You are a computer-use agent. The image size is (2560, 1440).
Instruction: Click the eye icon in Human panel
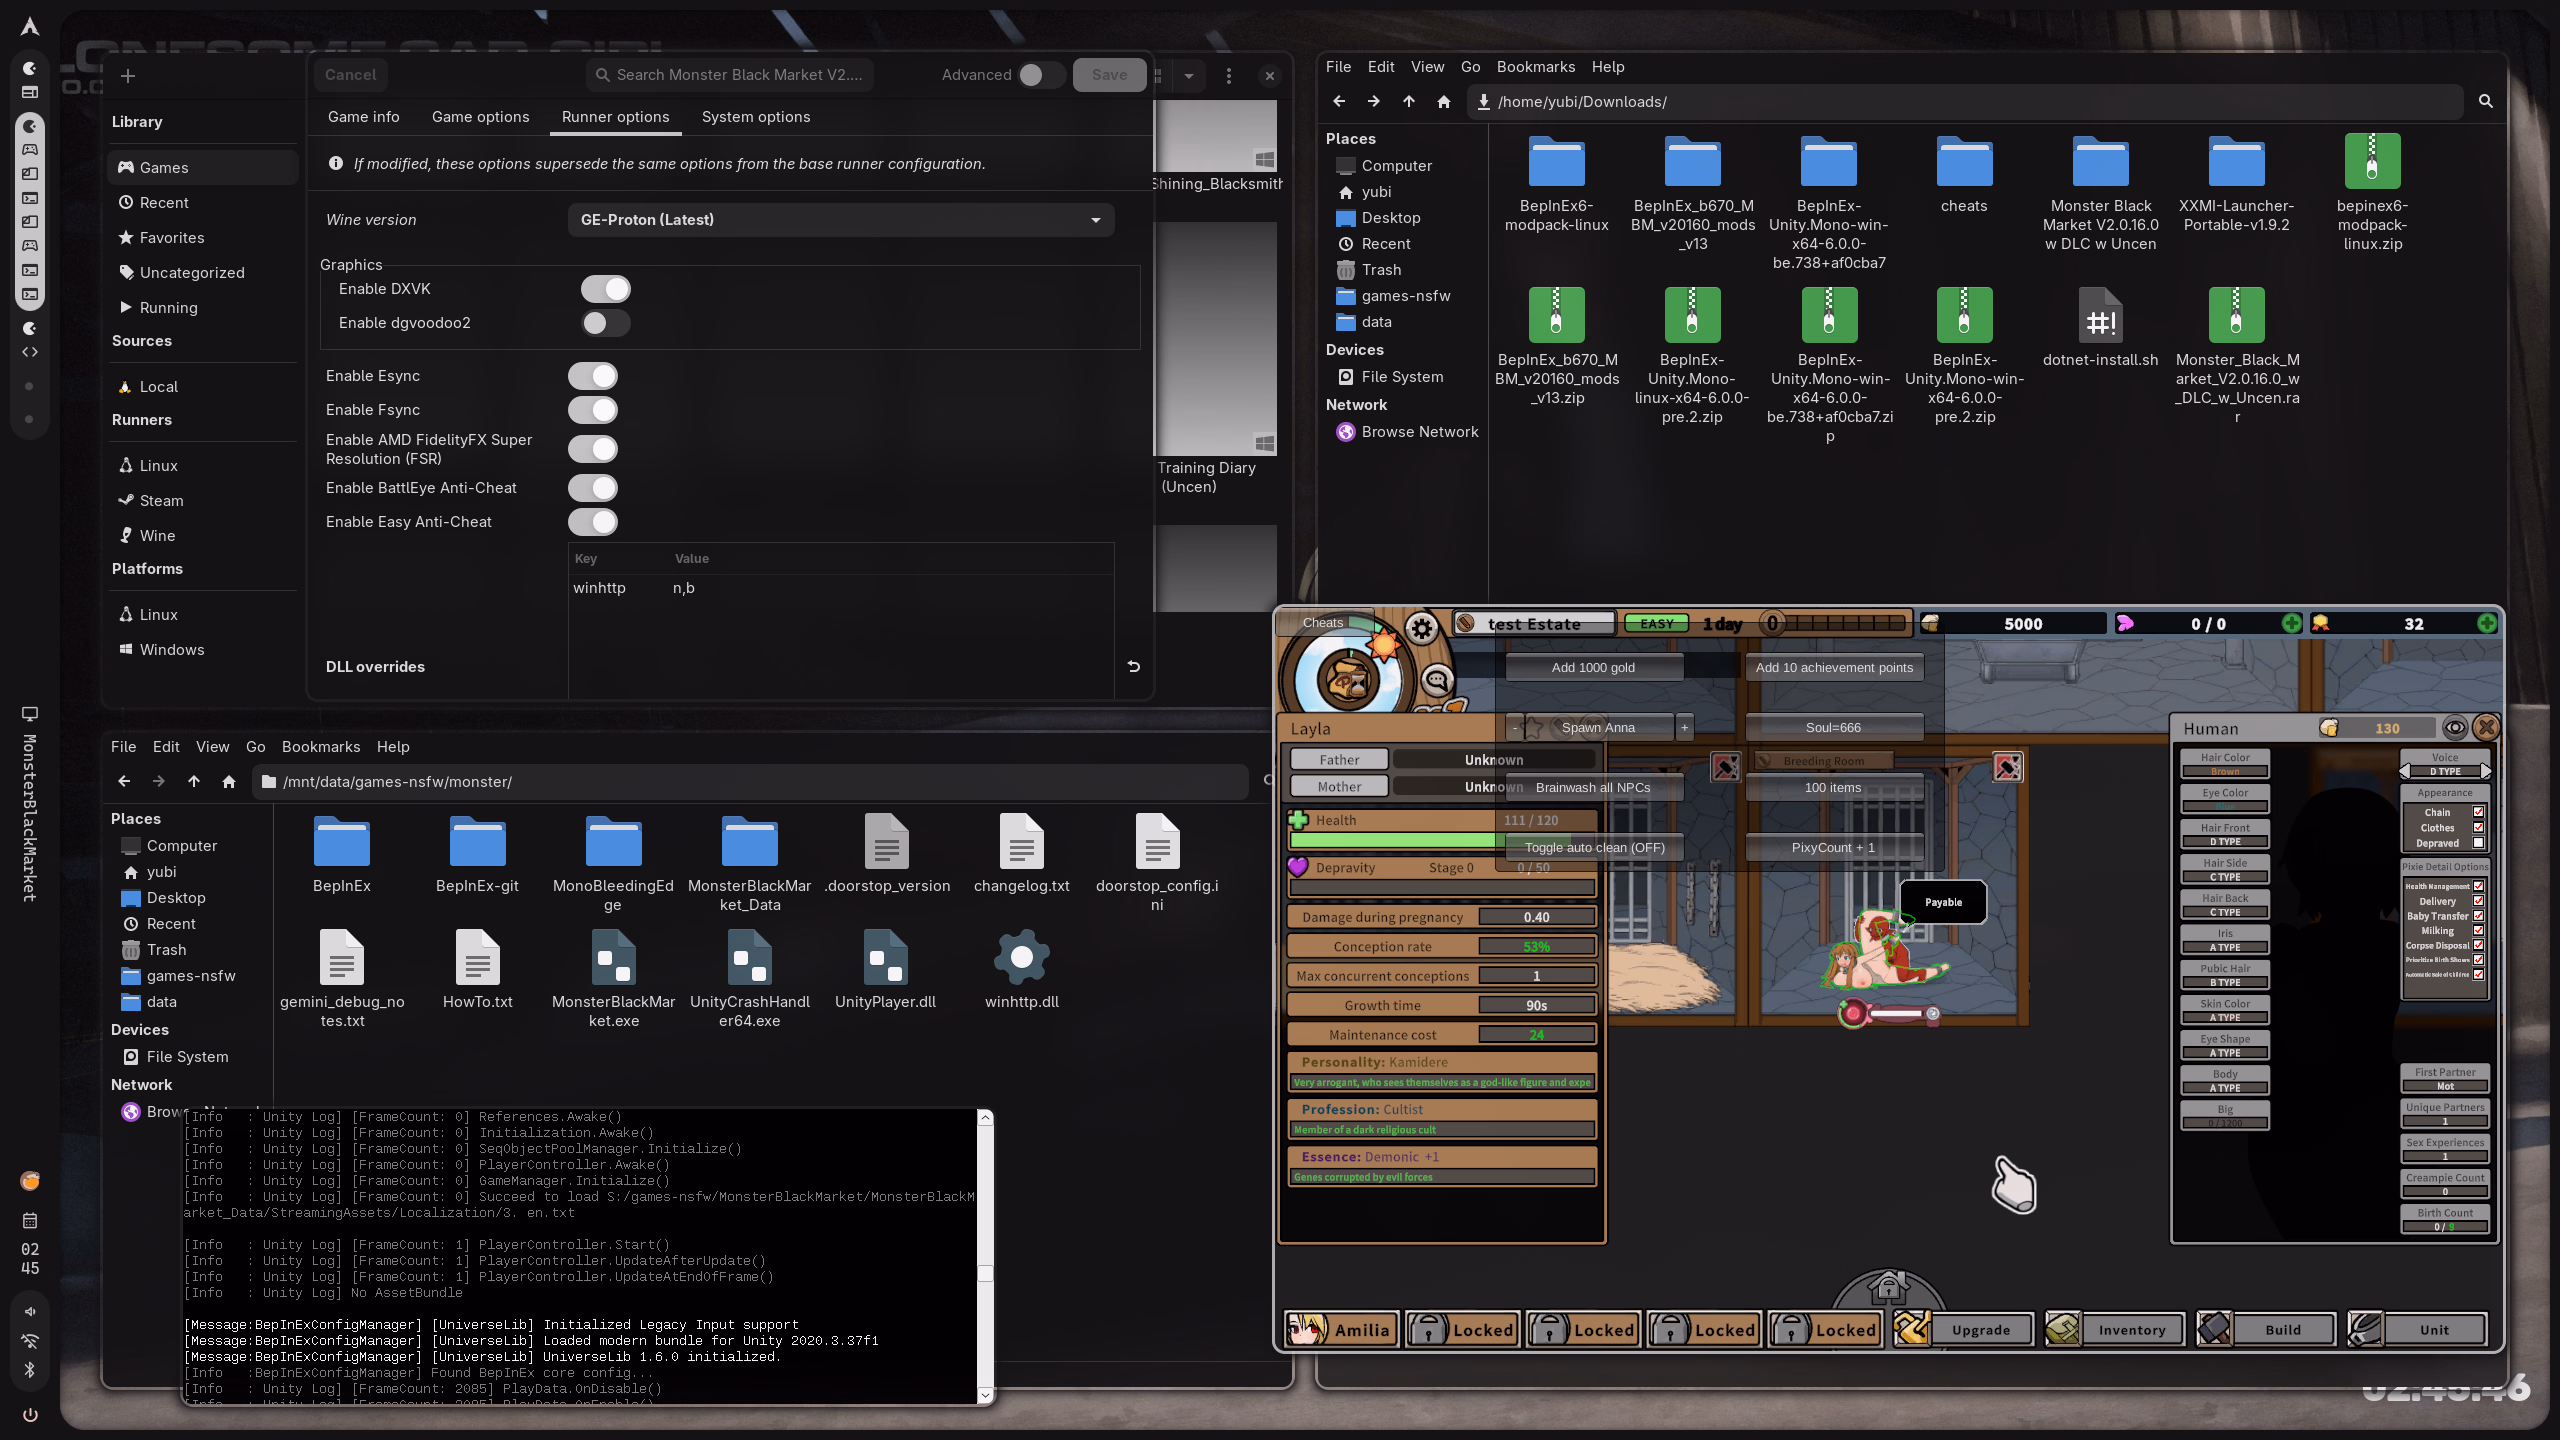click(x=2455, y=728)
